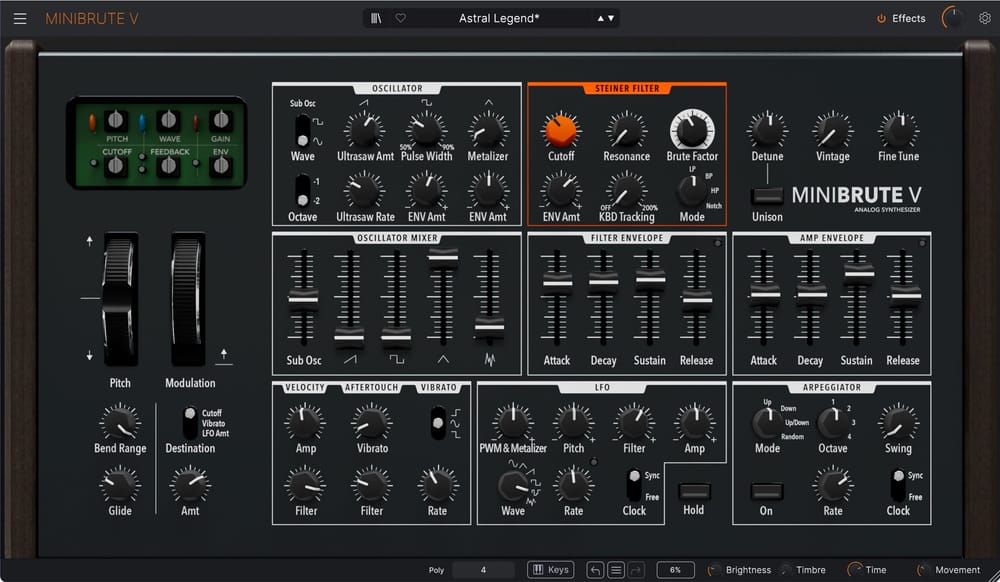This screenshot has width=1000, height=582.
Task: Click the Fine Tune knob
Action: pyautogui.click(x=898, y=130)
